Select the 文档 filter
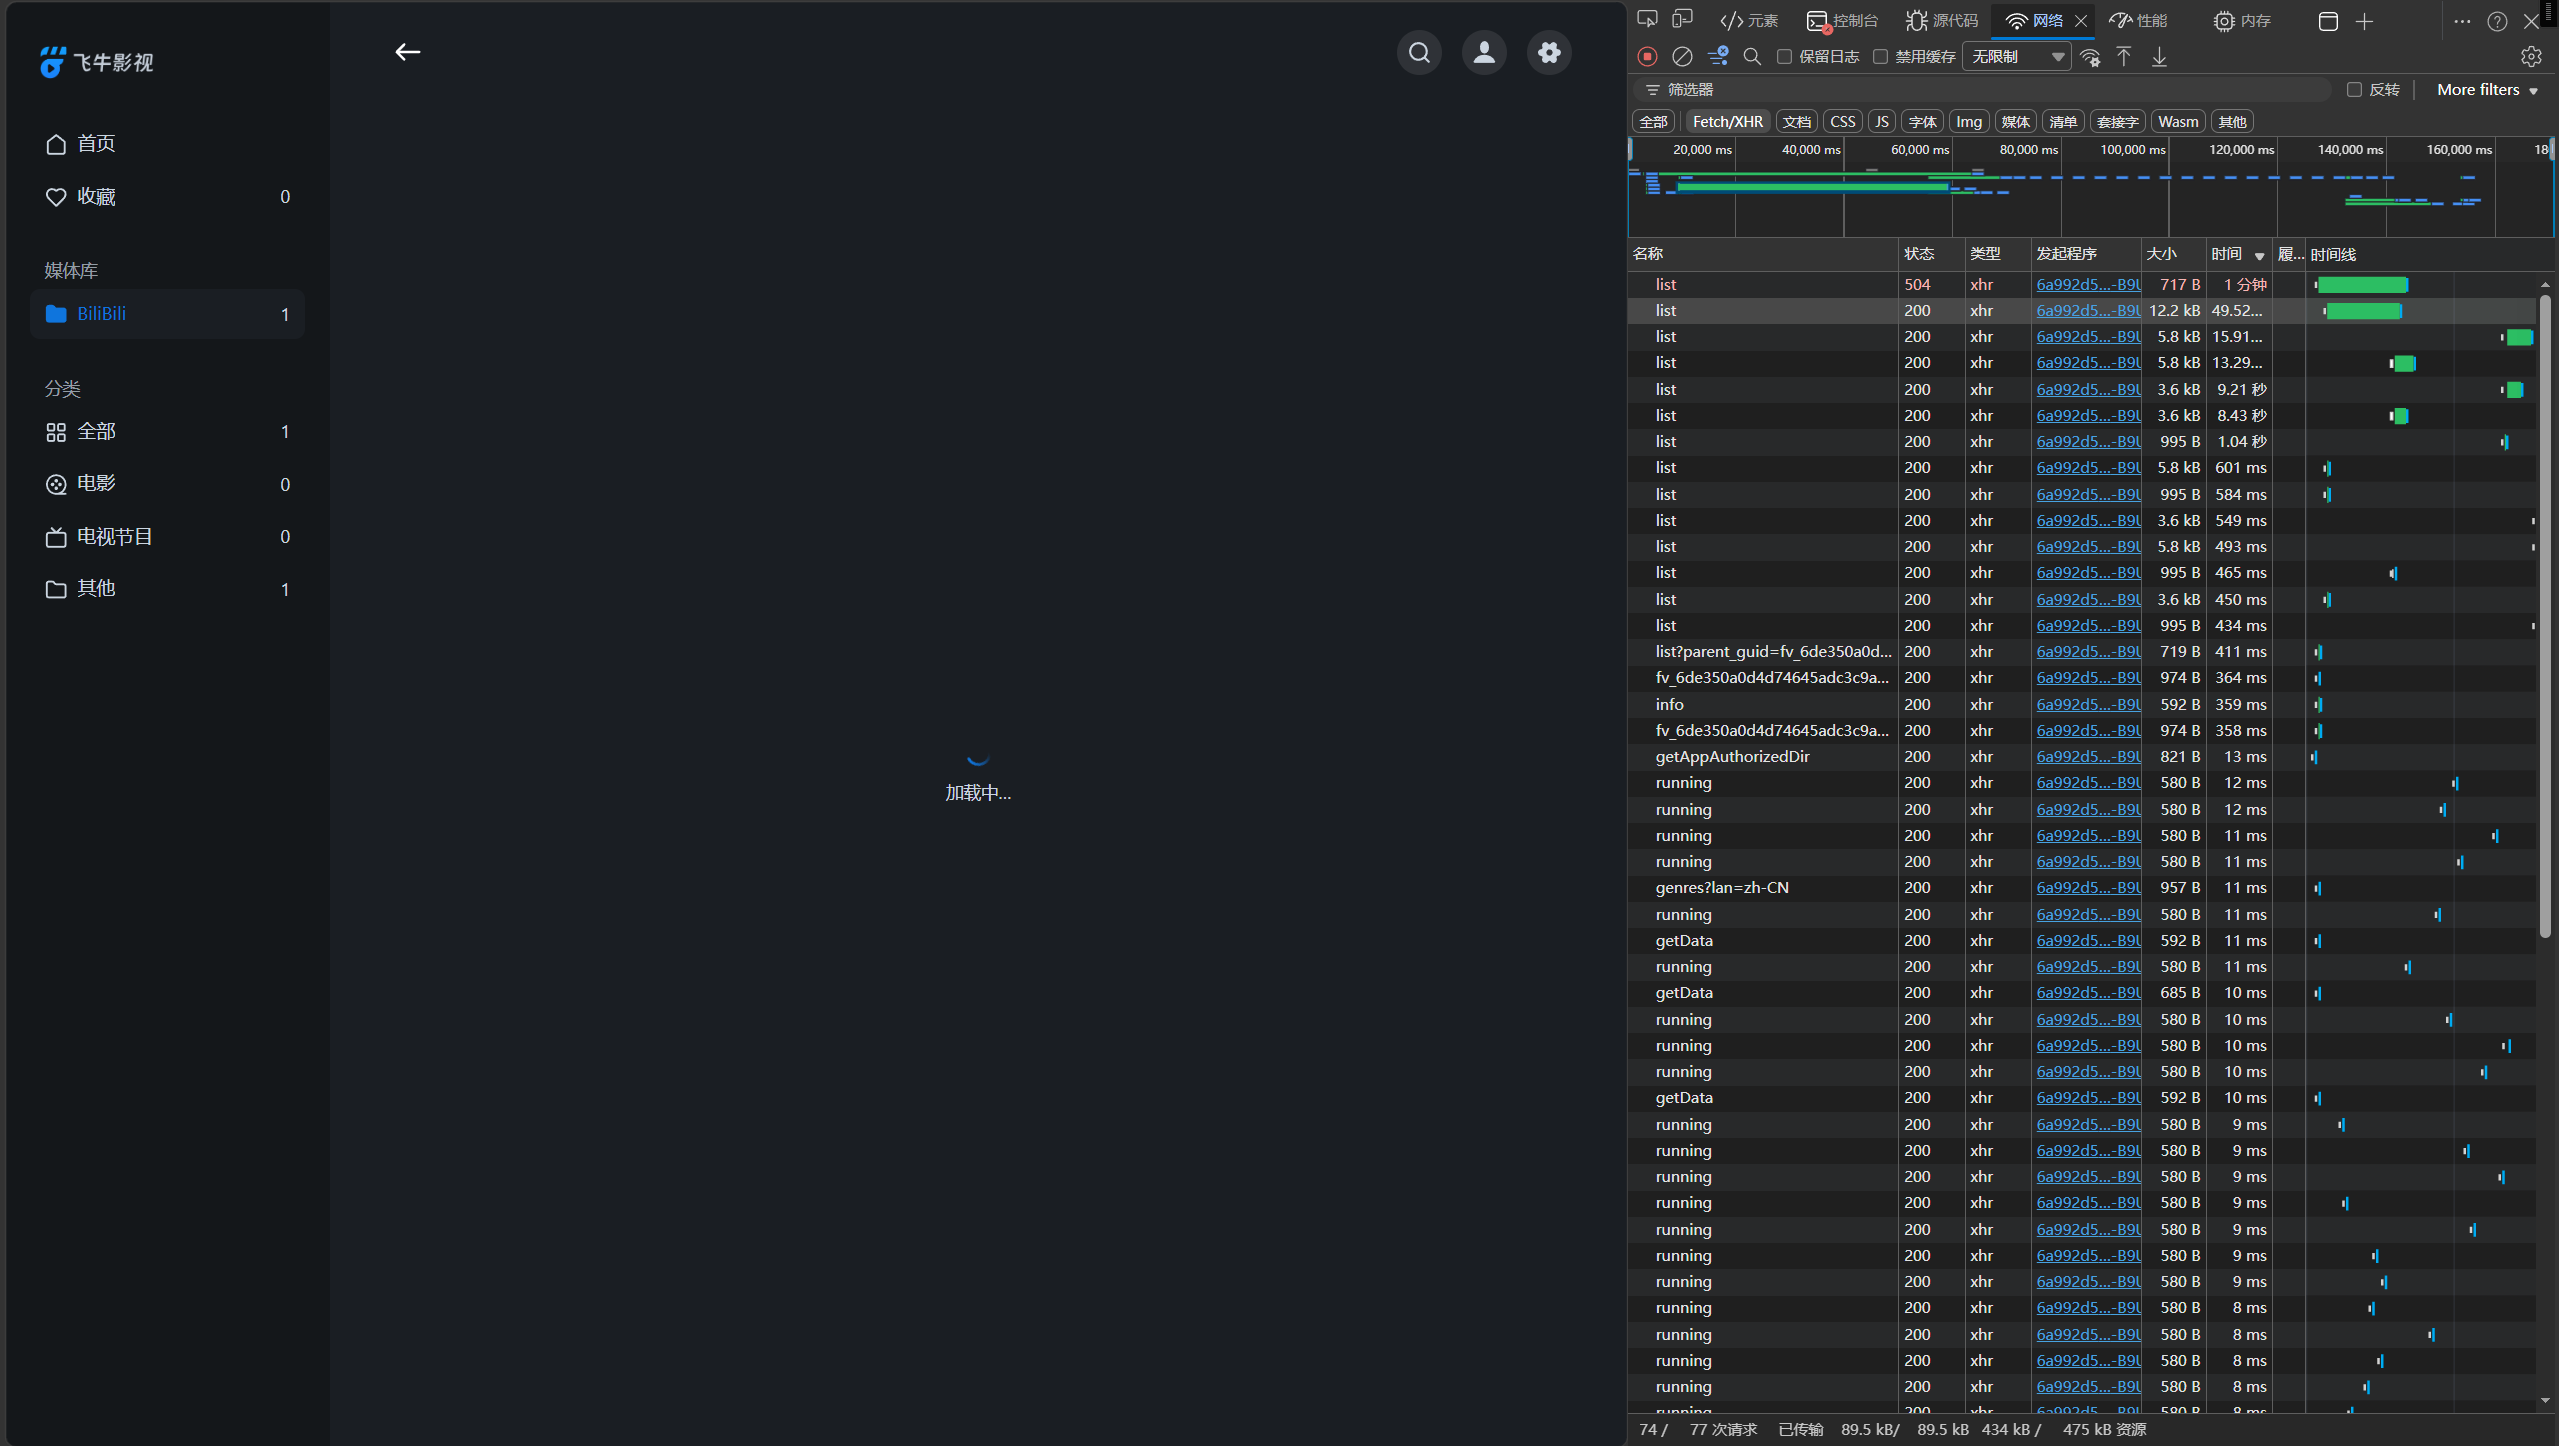The height and width of the screenshot is (1446, 2559). click(1796, 122)
